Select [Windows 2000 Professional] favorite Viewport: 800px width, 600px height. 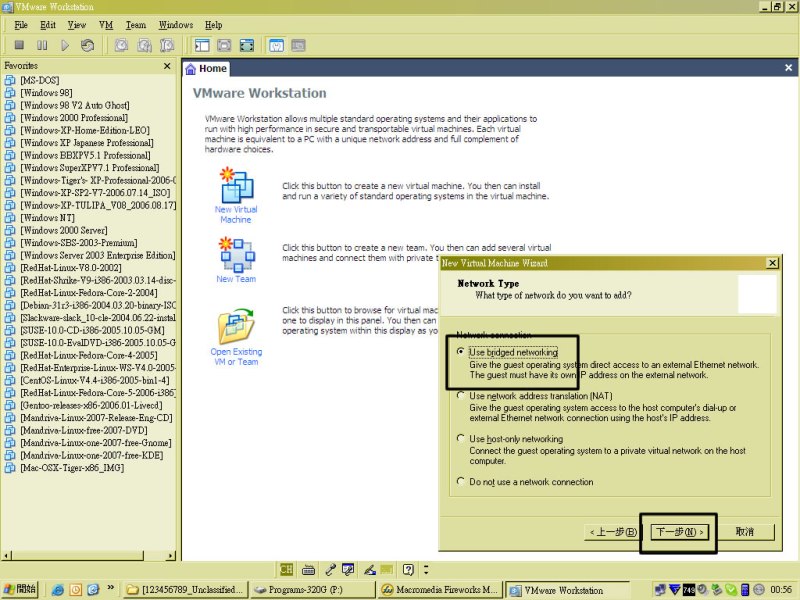coord(74,118)
